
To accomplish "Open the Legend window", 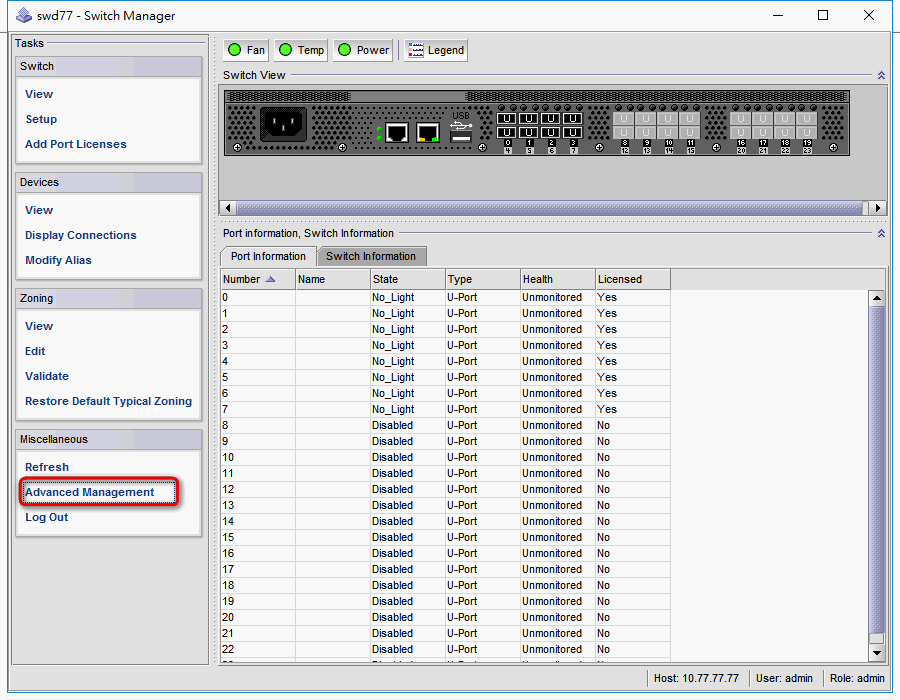I will (436, 50).
